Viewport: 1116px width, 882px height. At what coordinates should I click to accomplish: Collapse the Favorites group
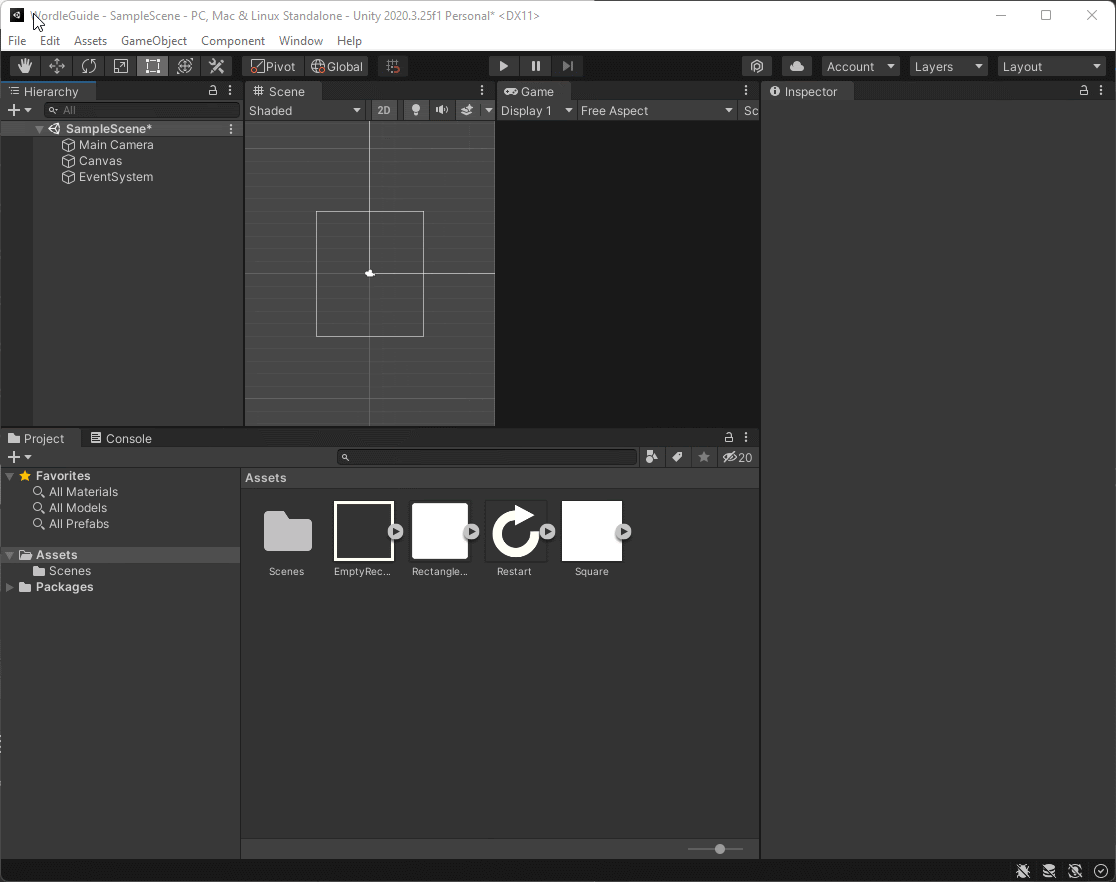click(10, 476)
